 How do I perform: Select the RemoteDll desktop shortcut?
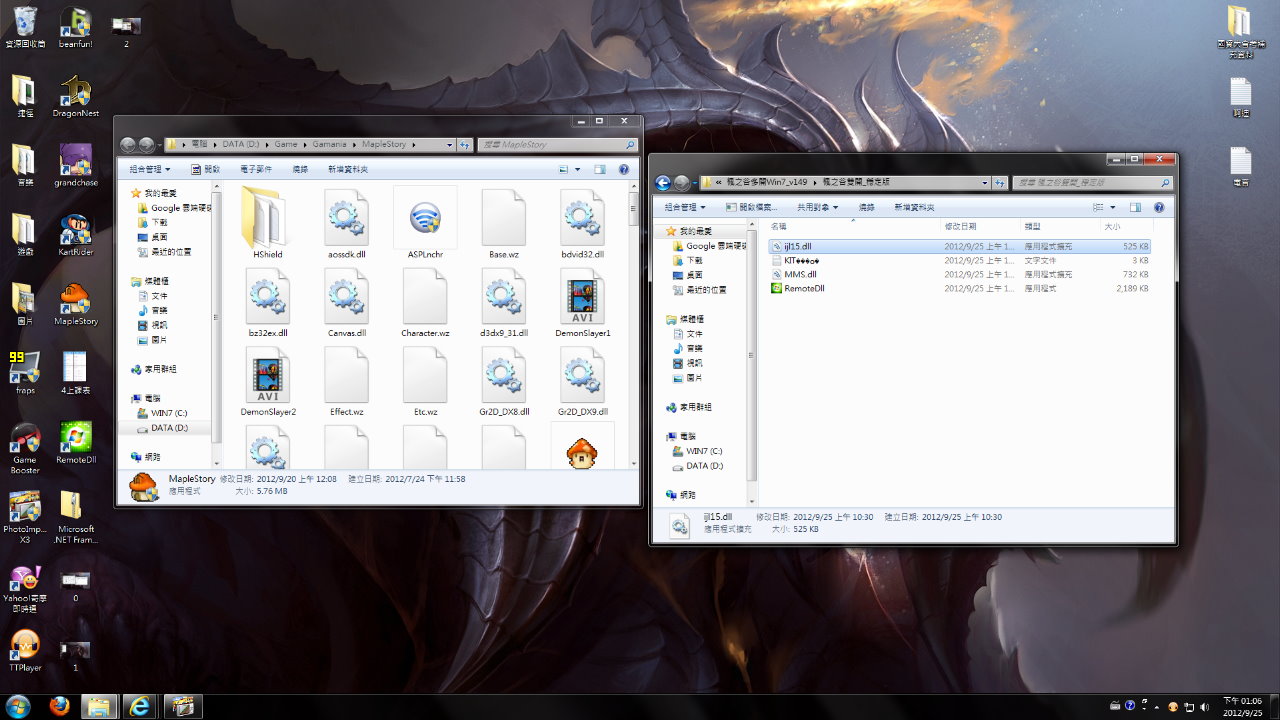(x=75, y=442)
